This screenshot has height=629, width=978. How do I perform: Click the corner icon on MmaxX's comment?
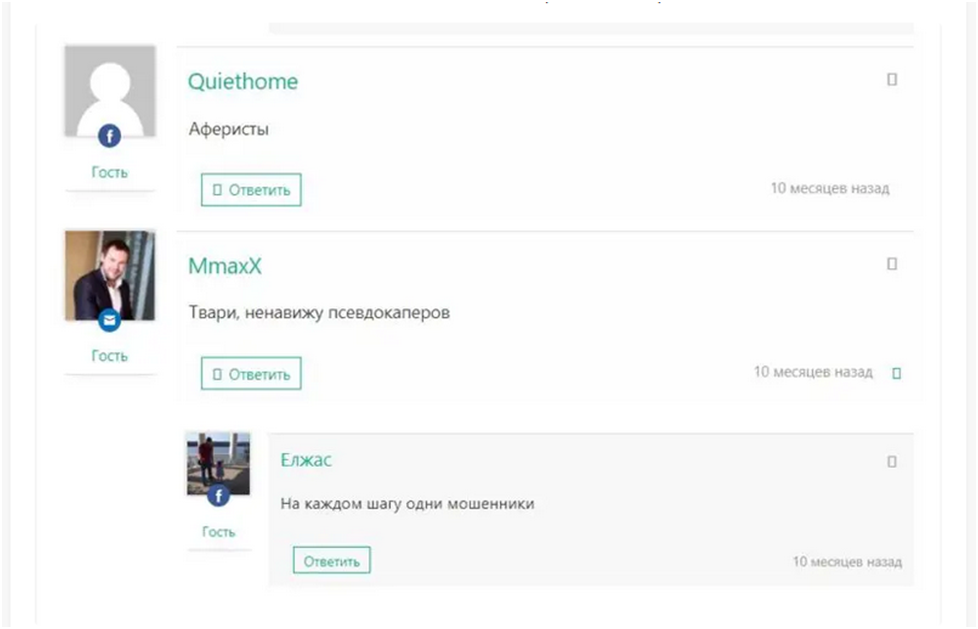tap(892, 264)
